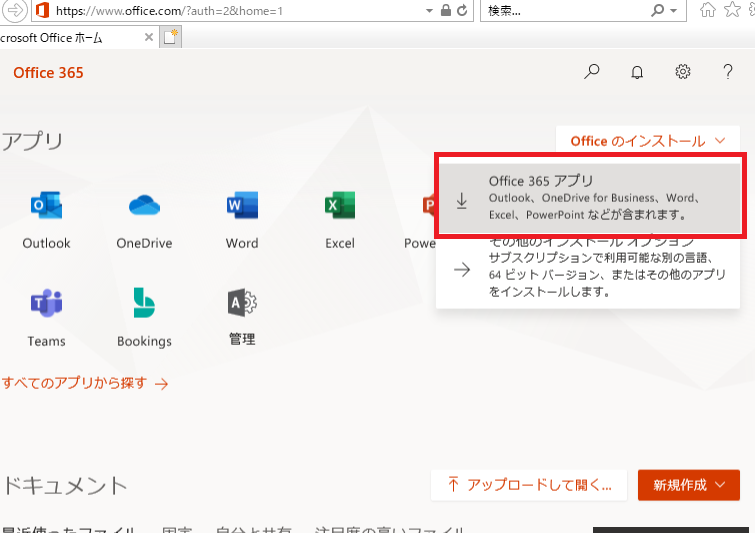755x533 pixels.
Task: Open the Word app icon
Action: [242, 207]
